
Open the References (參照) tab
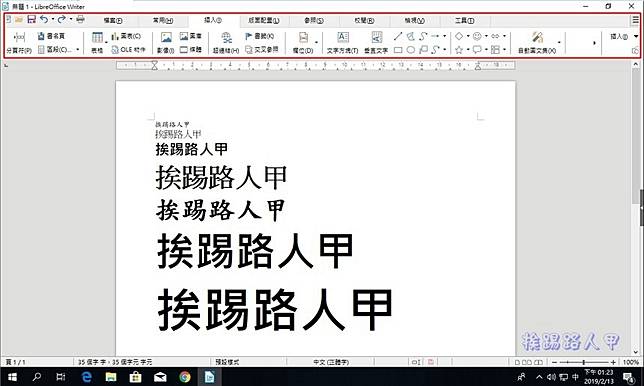(314, 20)
